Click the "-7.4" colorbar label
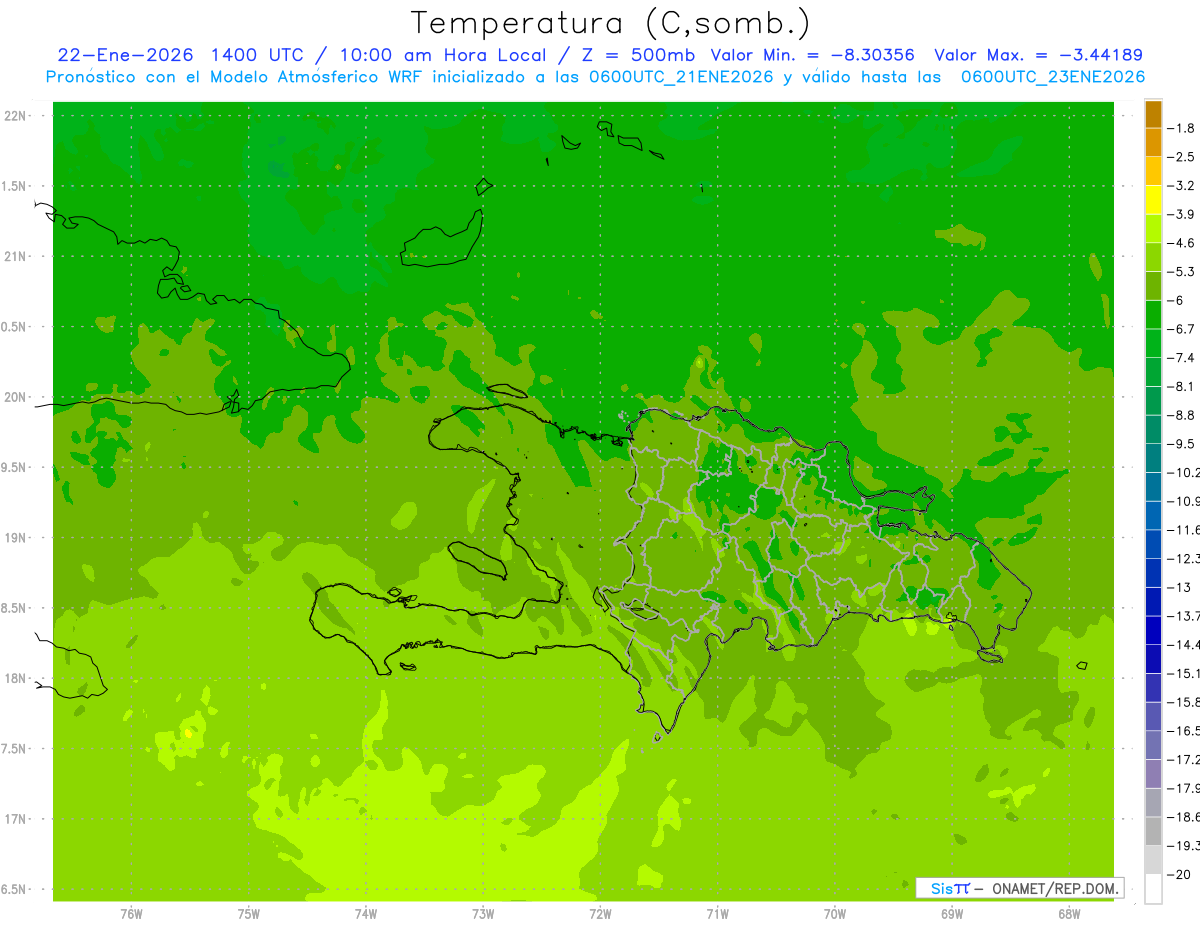1200x927 pixels. [x=1181, y=357]
